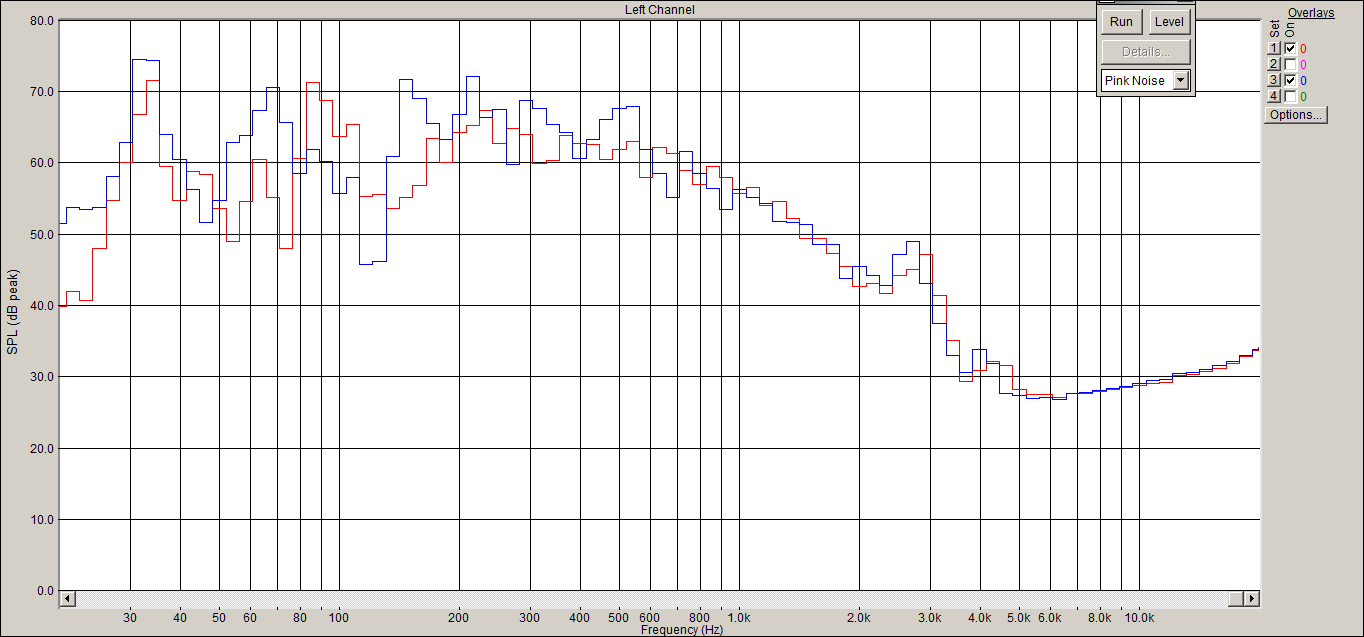The image size is (1364, 637).
Task: Click the 80.0 dB axis value
Action: (x=42, y=20)
